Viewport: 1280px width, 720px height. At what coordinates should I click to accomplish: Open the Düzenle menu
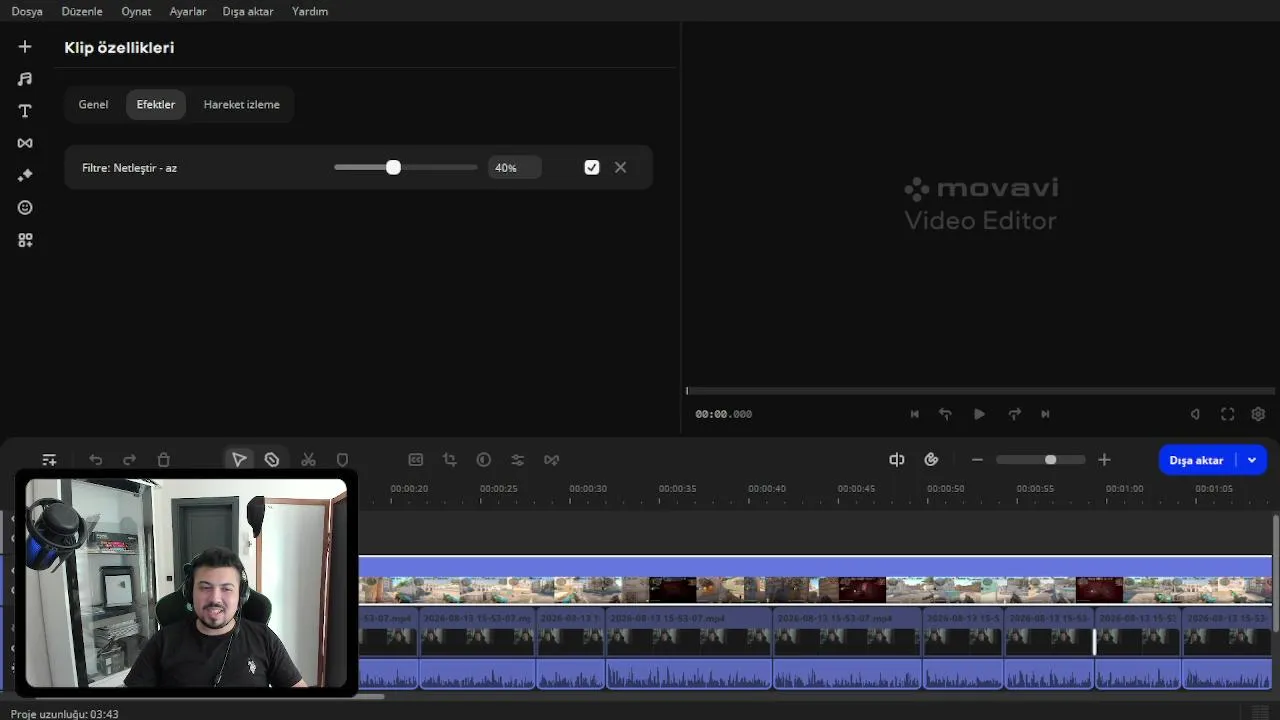pyautogui.click(x=82, y=11)
